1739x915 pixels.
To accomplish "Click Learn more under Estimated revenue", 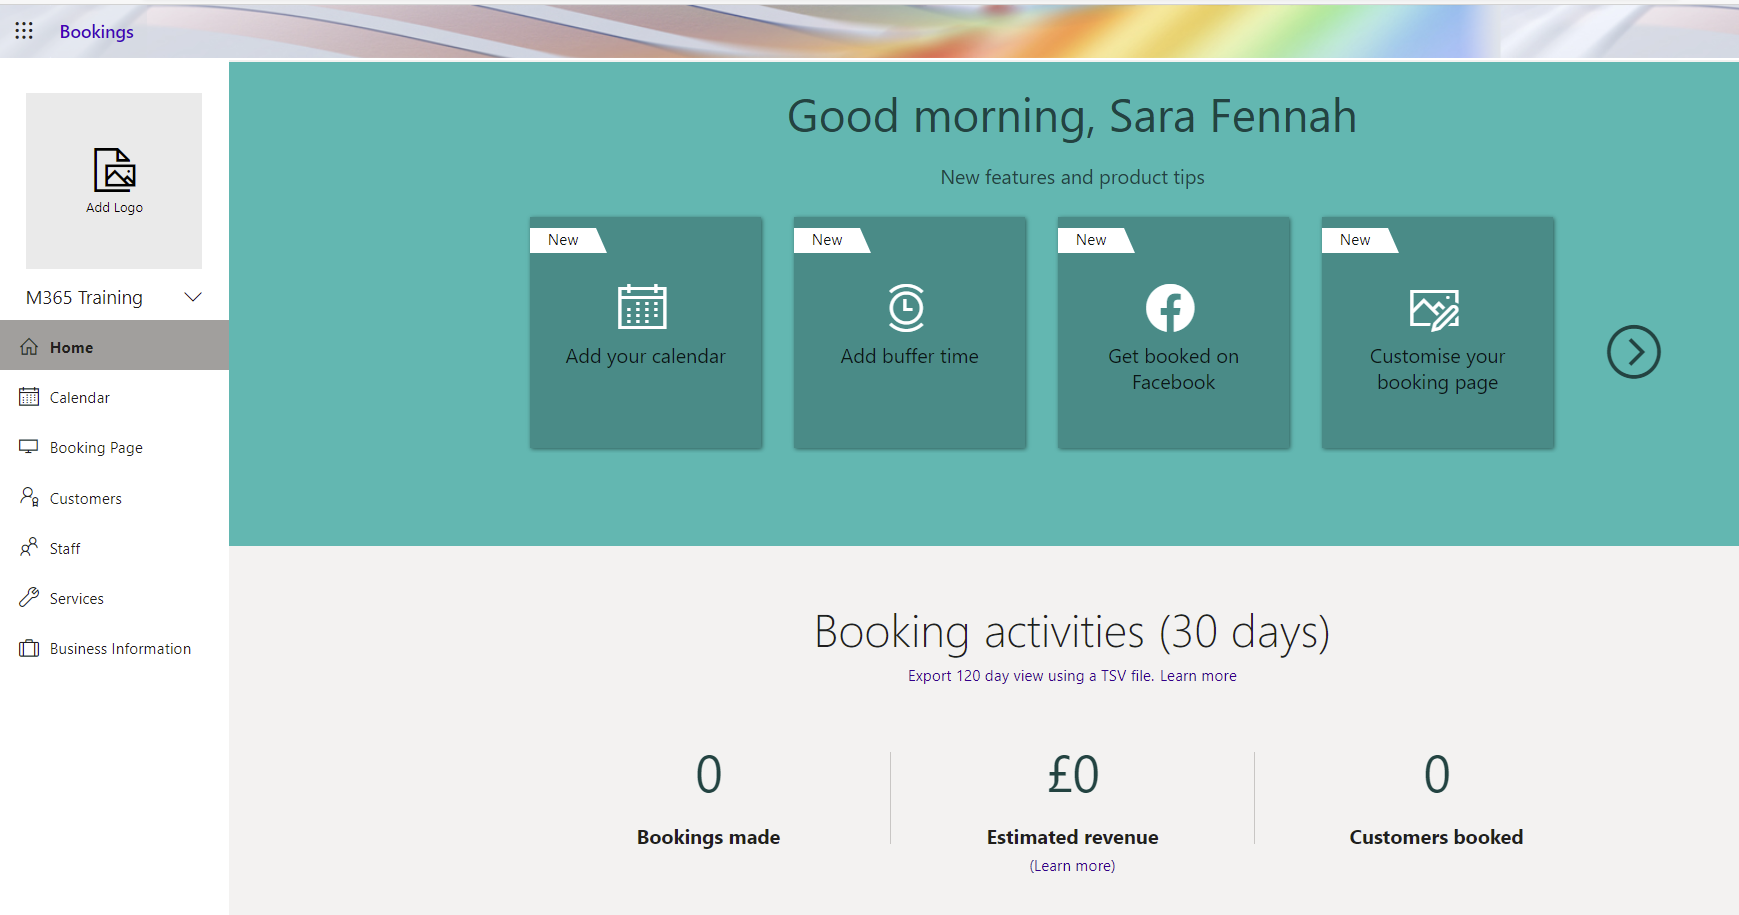I will click(1072, 866).
